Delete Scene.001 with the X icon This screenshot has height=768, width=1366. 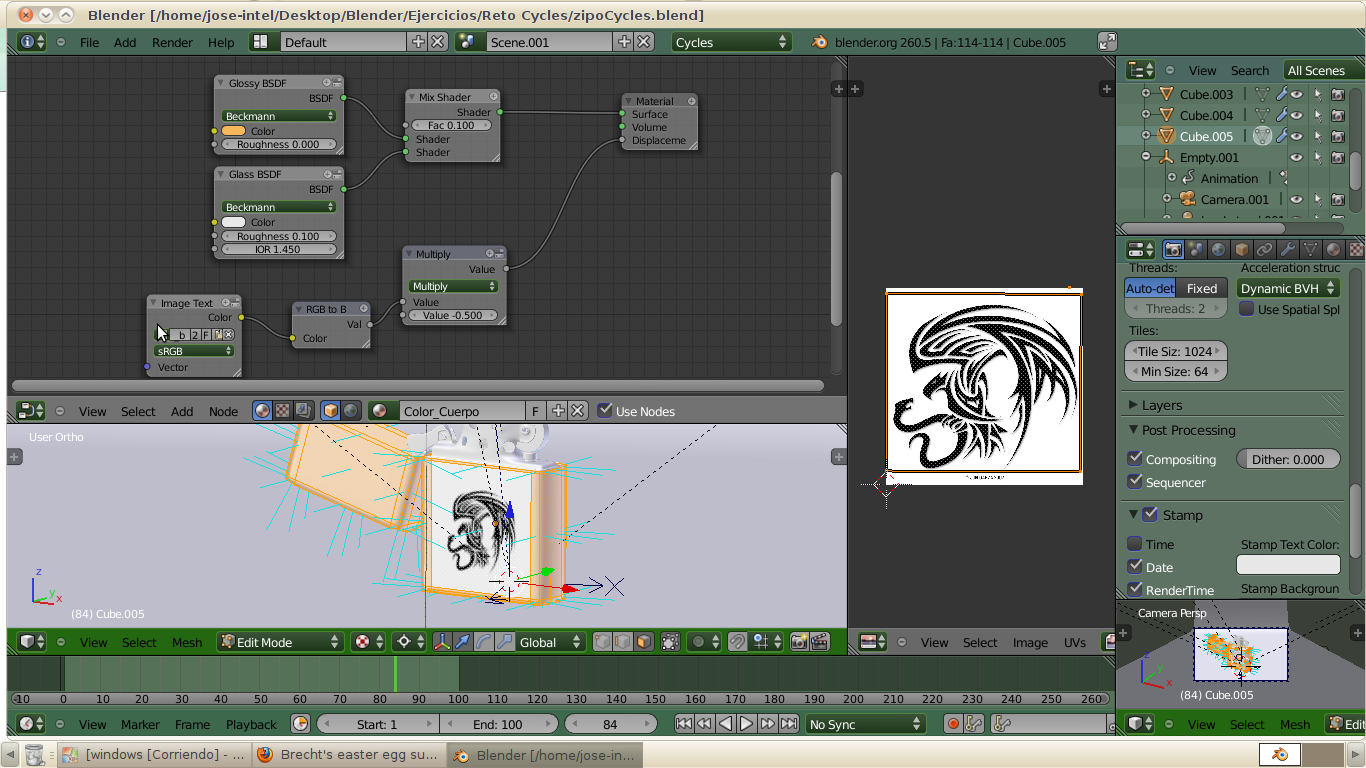coord(644,42)
